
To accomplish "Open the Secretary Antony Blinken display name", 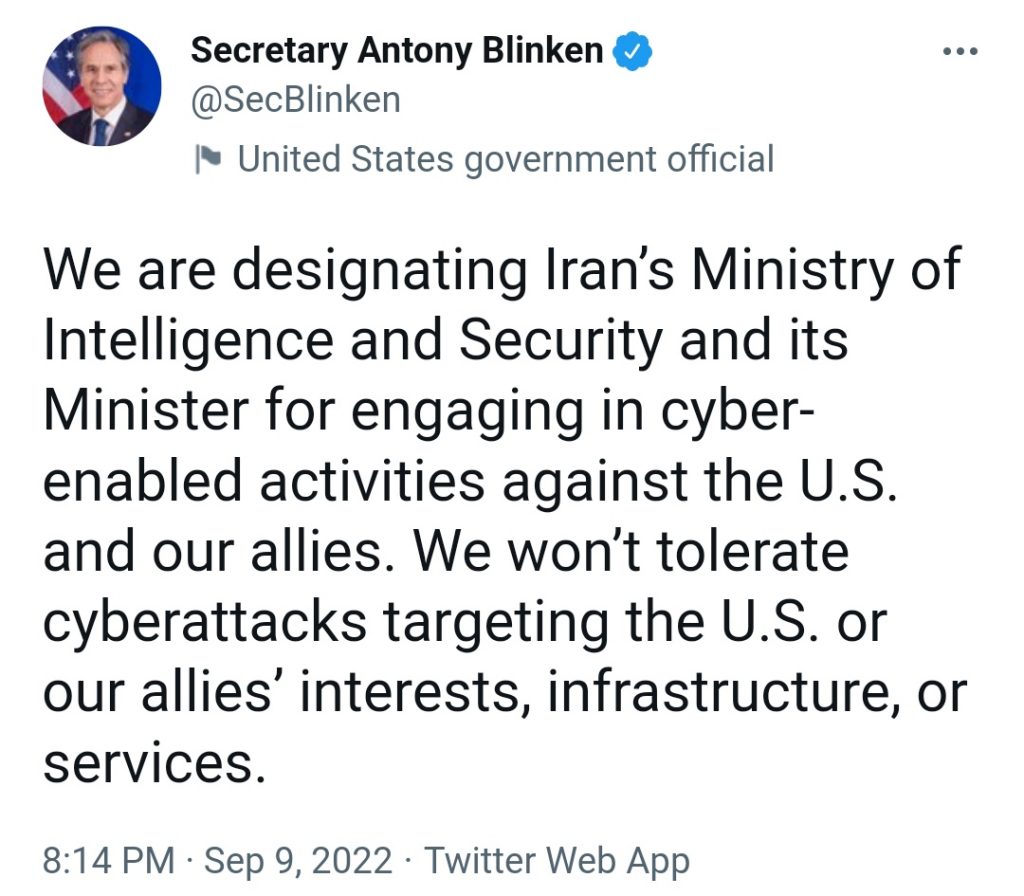I will pyautogui.click(x=397, y=50).
